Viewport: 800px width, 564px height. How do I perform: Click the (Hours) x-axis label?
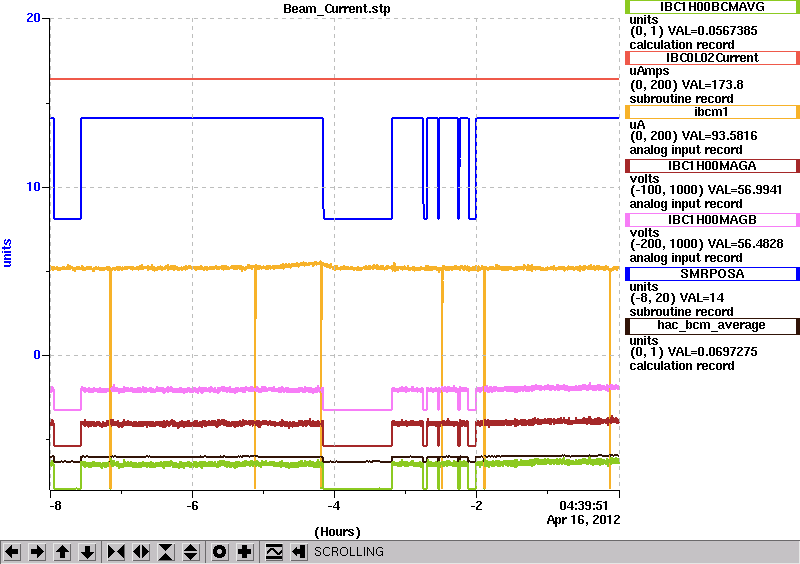click(337, 532)
